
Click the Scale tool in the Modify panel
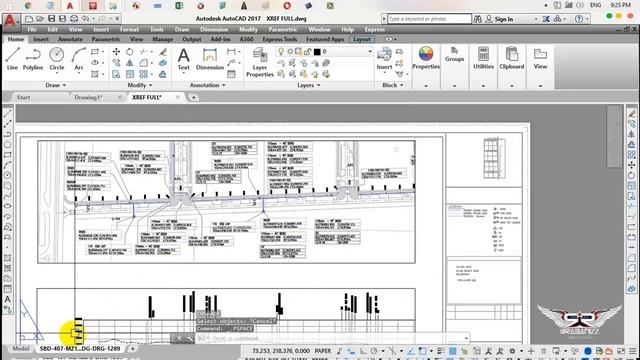129,74
